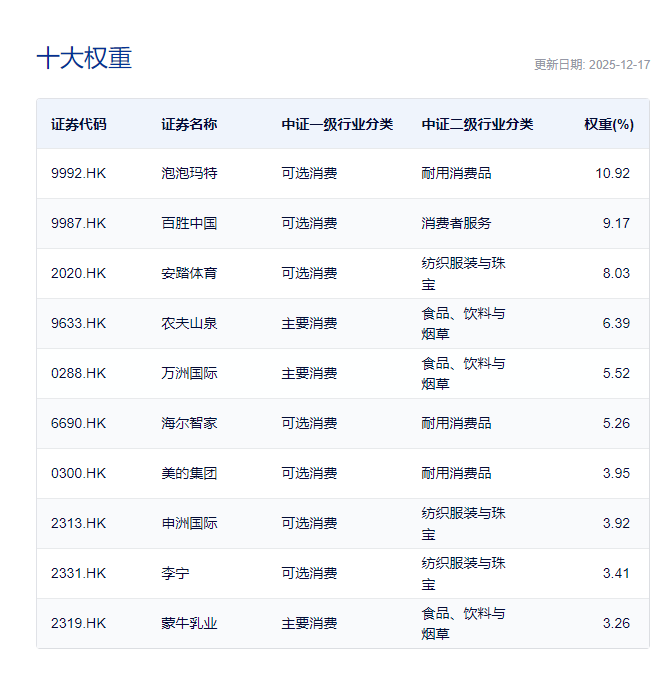
Task: Select the weight value 10.92
Action: (x=612, y=173)
